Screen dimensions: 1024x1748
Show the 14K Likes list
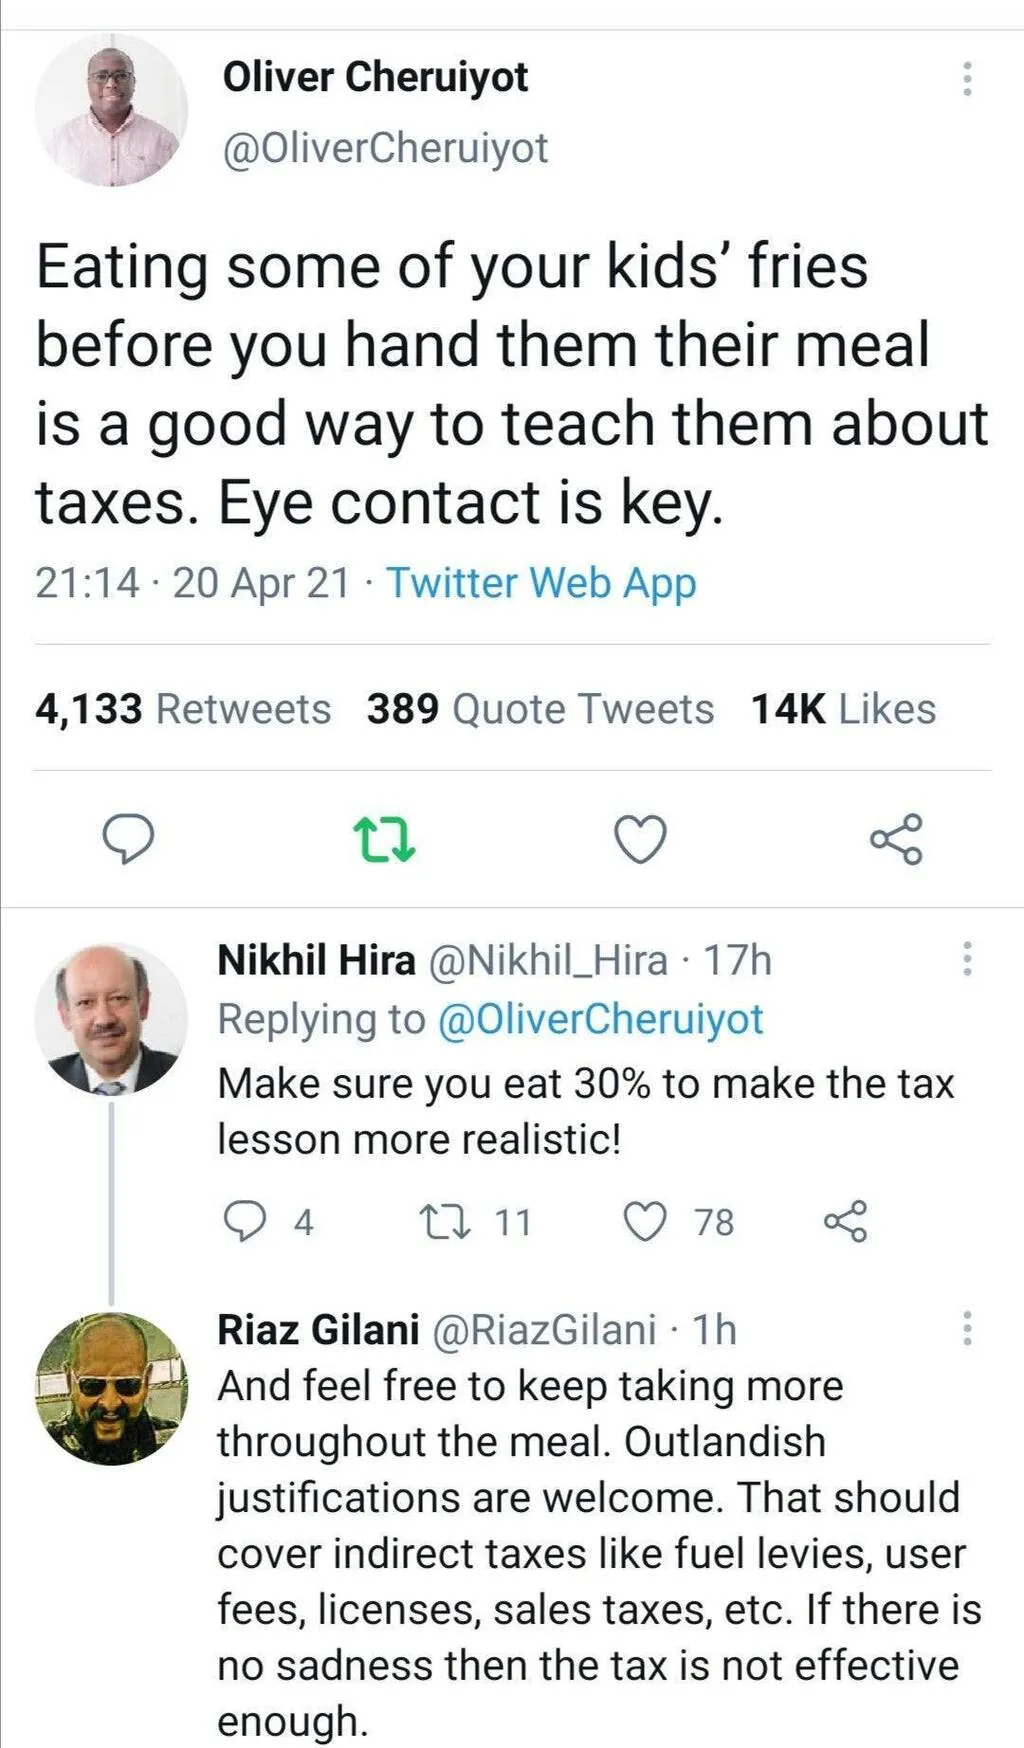click(843, 709)
